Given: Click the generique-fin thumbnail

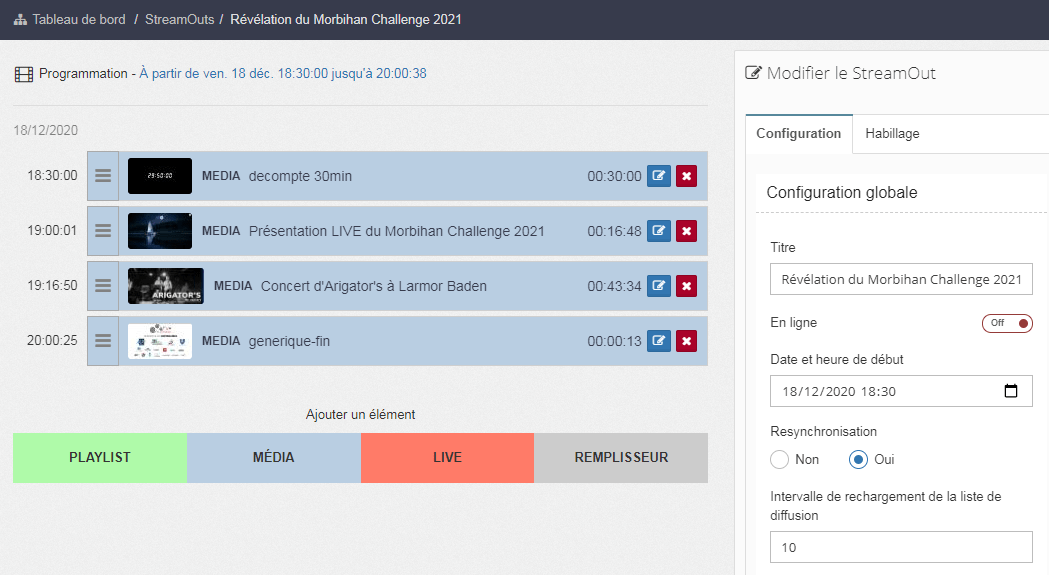Looking at the screenshot, I should [x=160, y=341].
